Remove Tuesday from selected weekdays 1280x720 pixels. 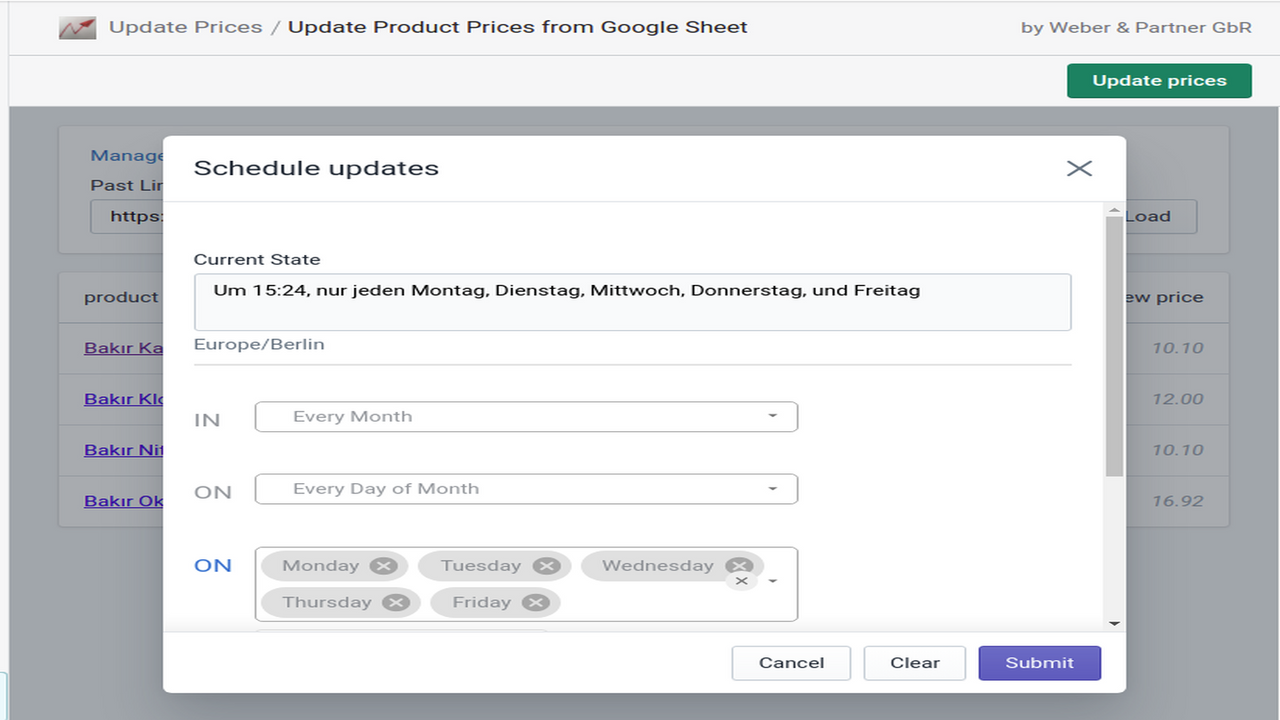pyautogui.click(x=547, y=565)
